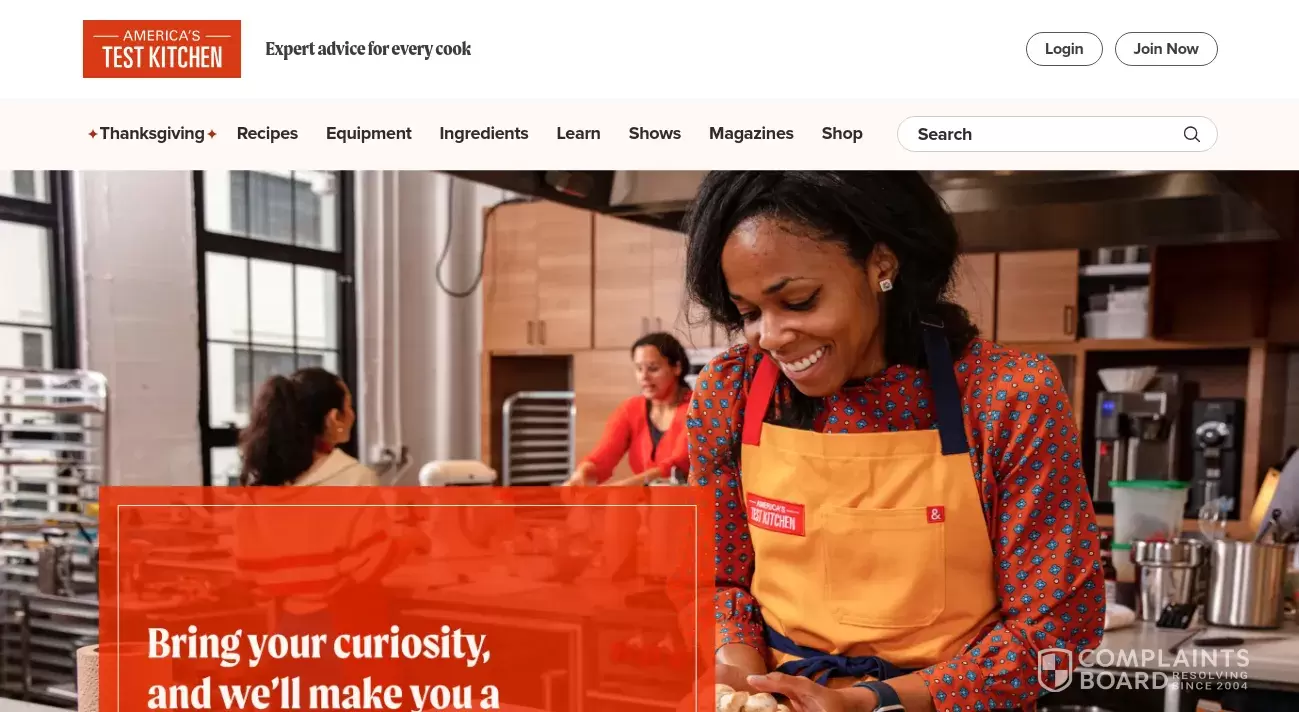Visit the Shop link

(x=842, y=134)
